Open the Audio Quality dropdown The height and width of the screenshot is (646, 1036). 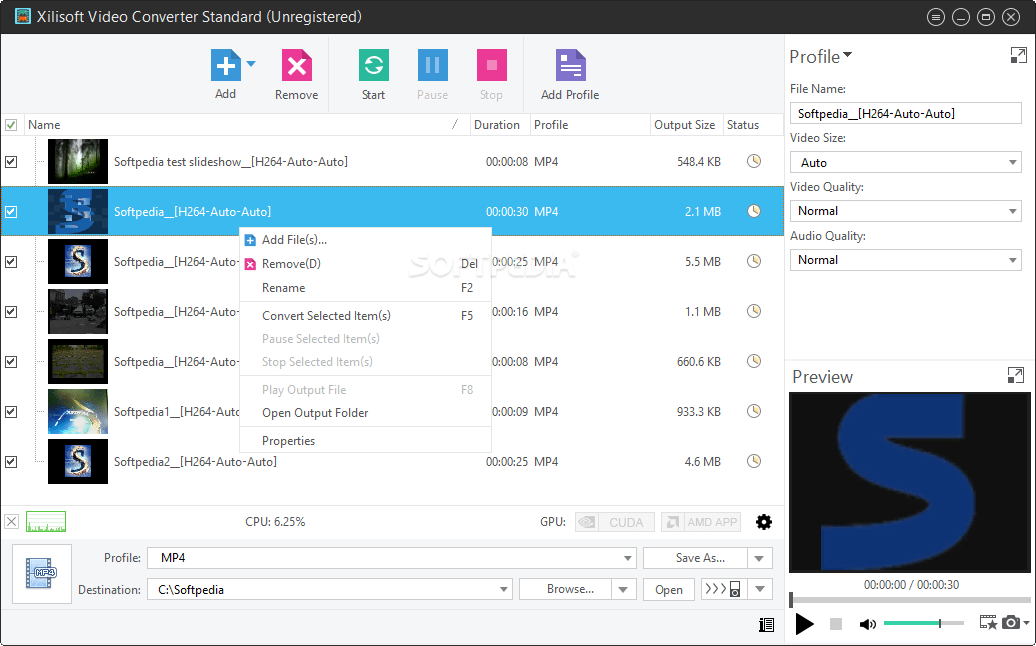(x=1010, y=259)
